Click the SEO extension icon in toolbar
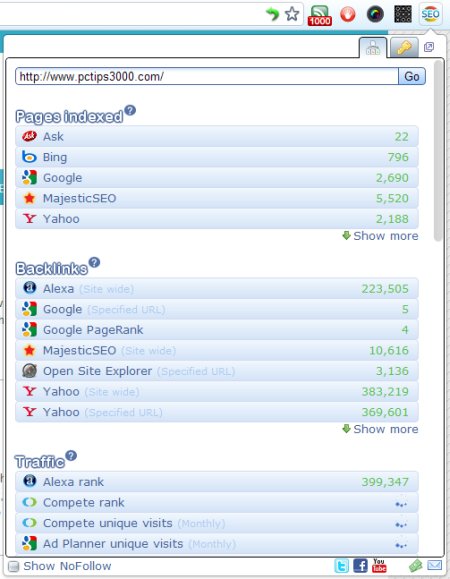The height and width of the screenshot is (579, 450). 430,15
